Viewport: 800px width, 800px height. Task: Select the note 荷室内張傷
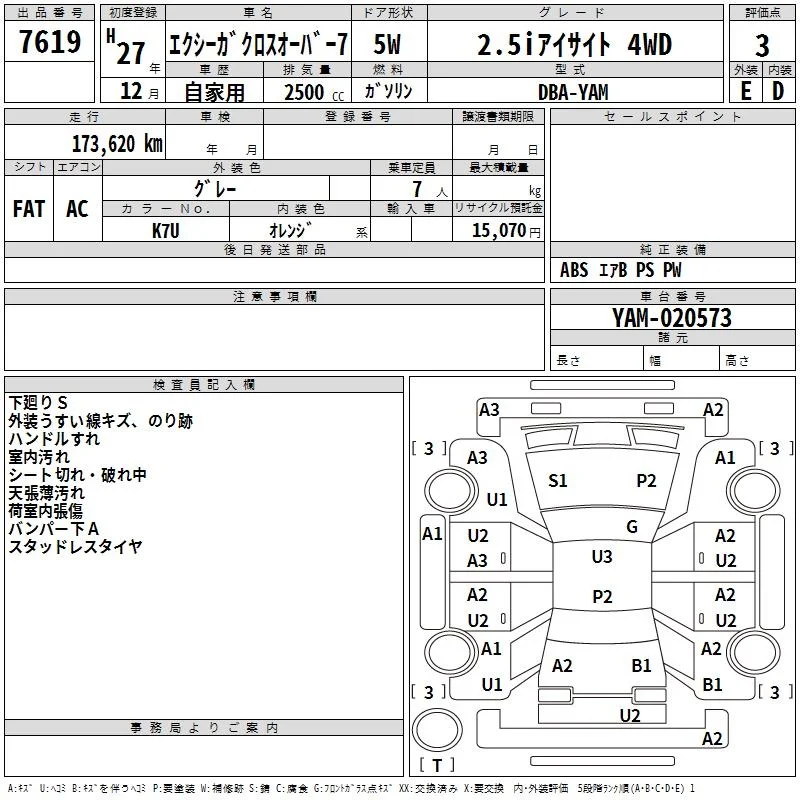45,511
